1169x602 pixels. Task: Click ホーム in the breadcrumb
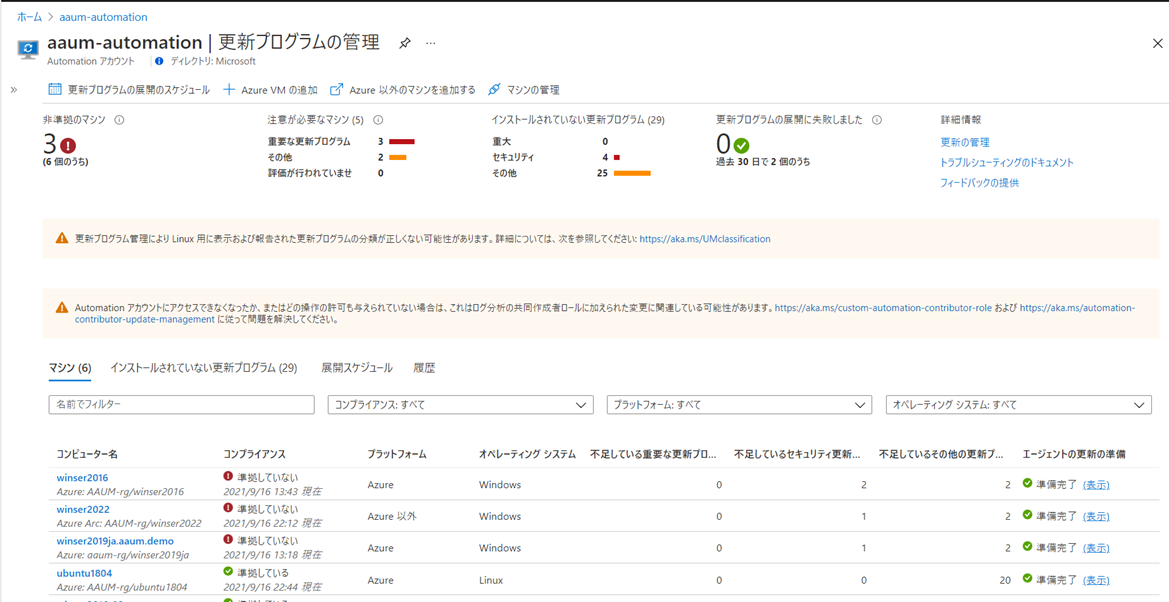tap(29, 17)
